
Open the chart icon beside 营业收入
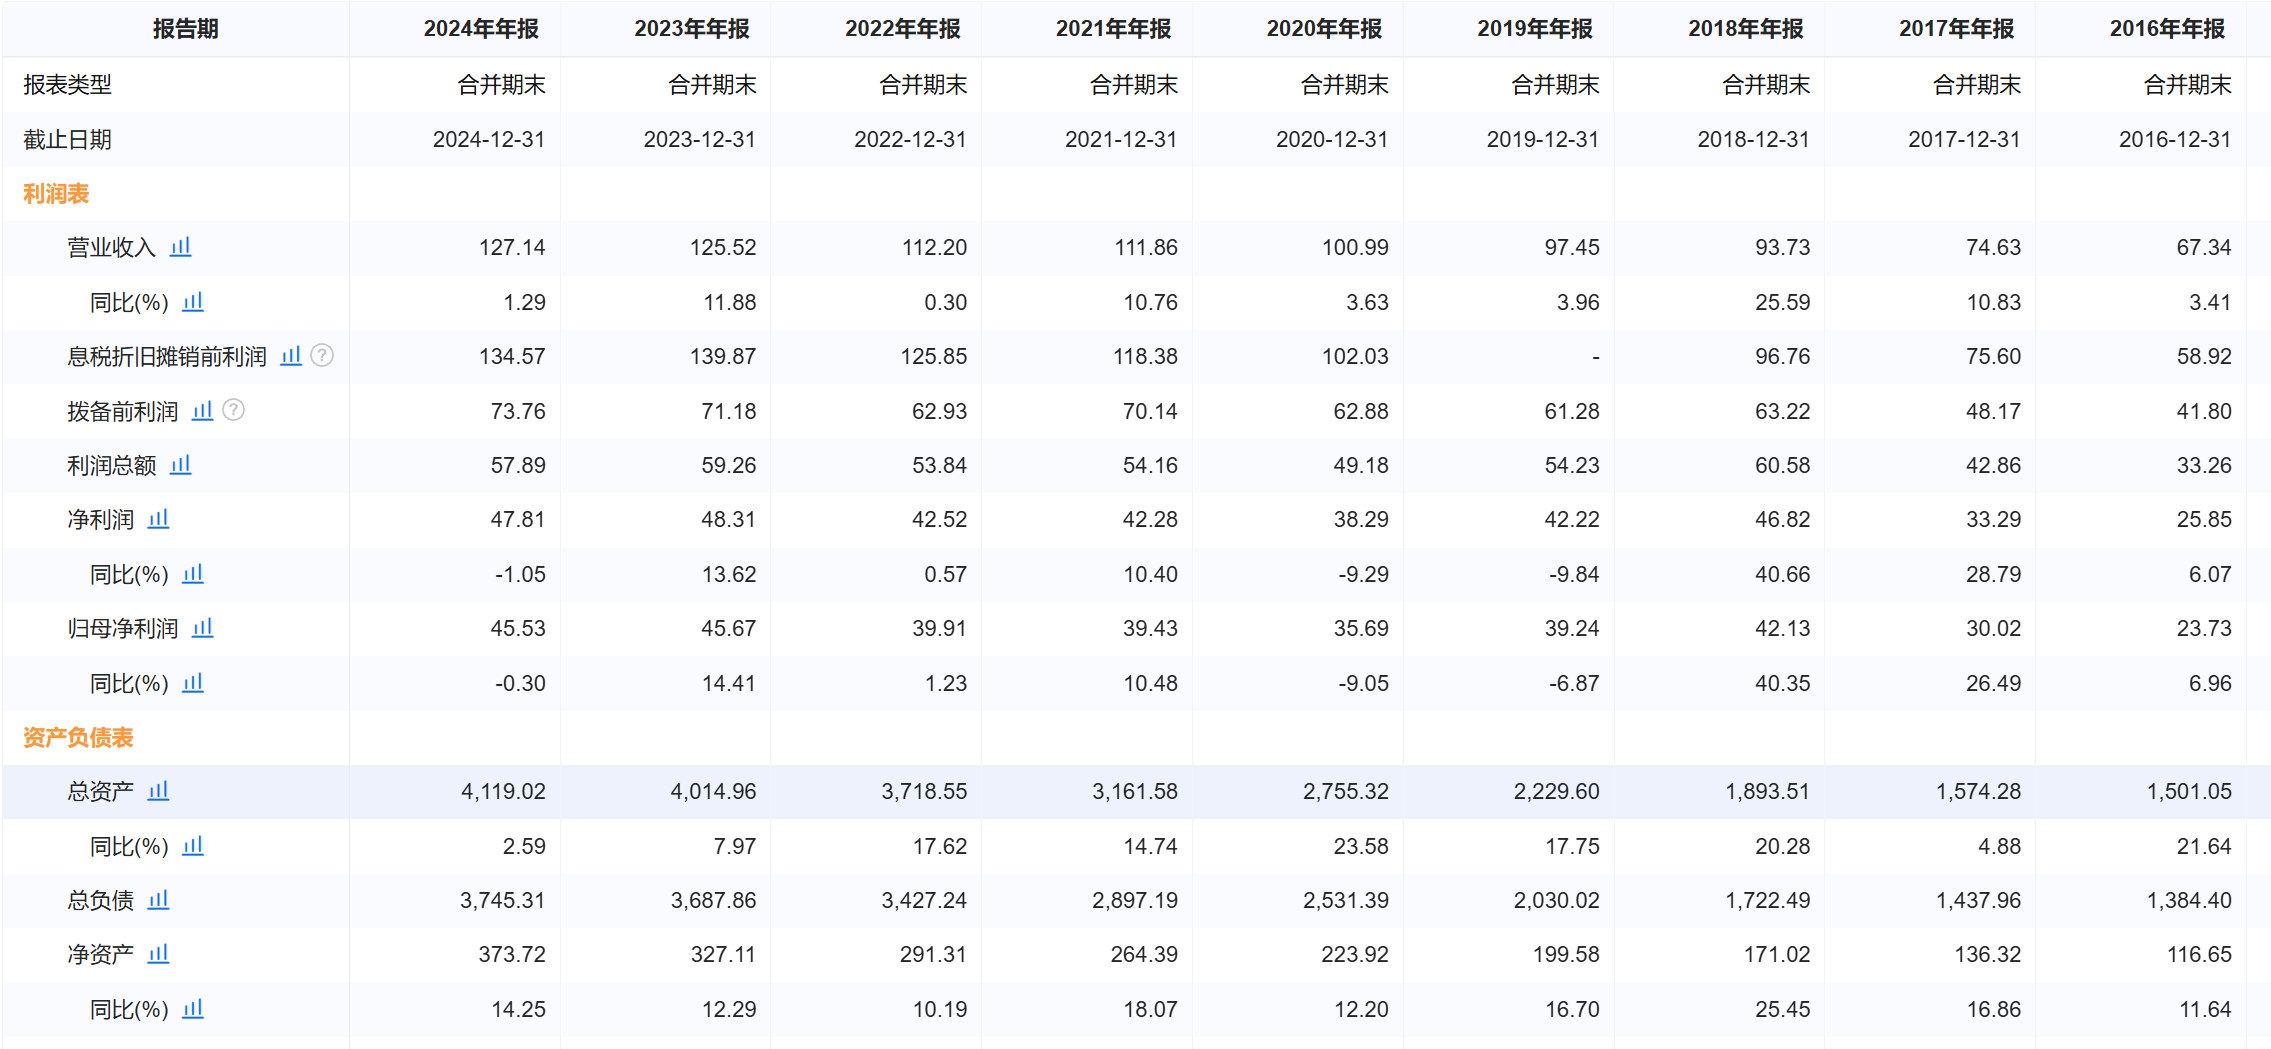coord(180,247)
